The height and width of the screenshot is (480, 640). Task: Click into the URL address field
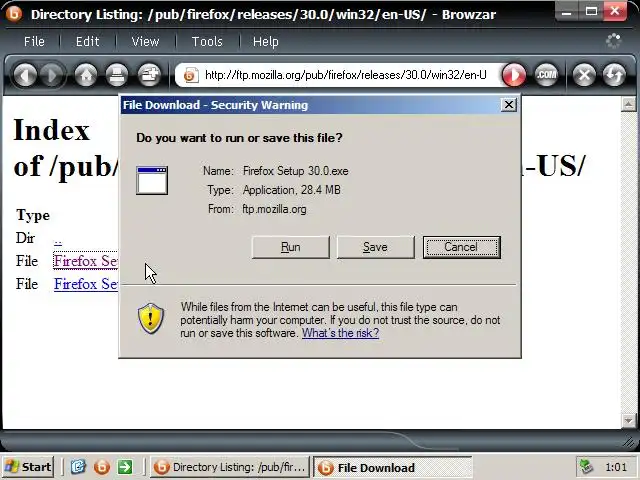pyautogui.click(x=345, y=75)
